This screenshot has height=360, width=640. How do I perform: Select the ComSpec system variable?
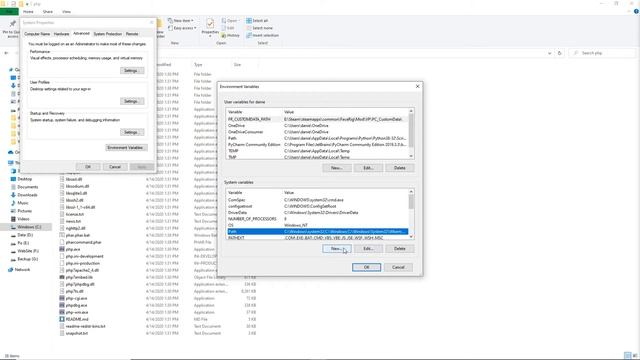click(x=317, y=200)
